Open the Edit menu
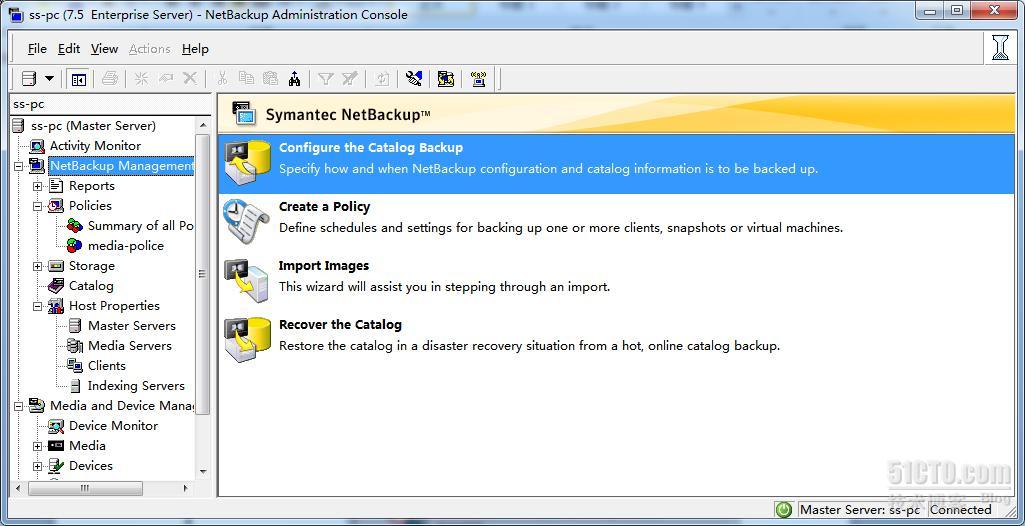This screenshot has width=1025, height=526. point(69,49)
